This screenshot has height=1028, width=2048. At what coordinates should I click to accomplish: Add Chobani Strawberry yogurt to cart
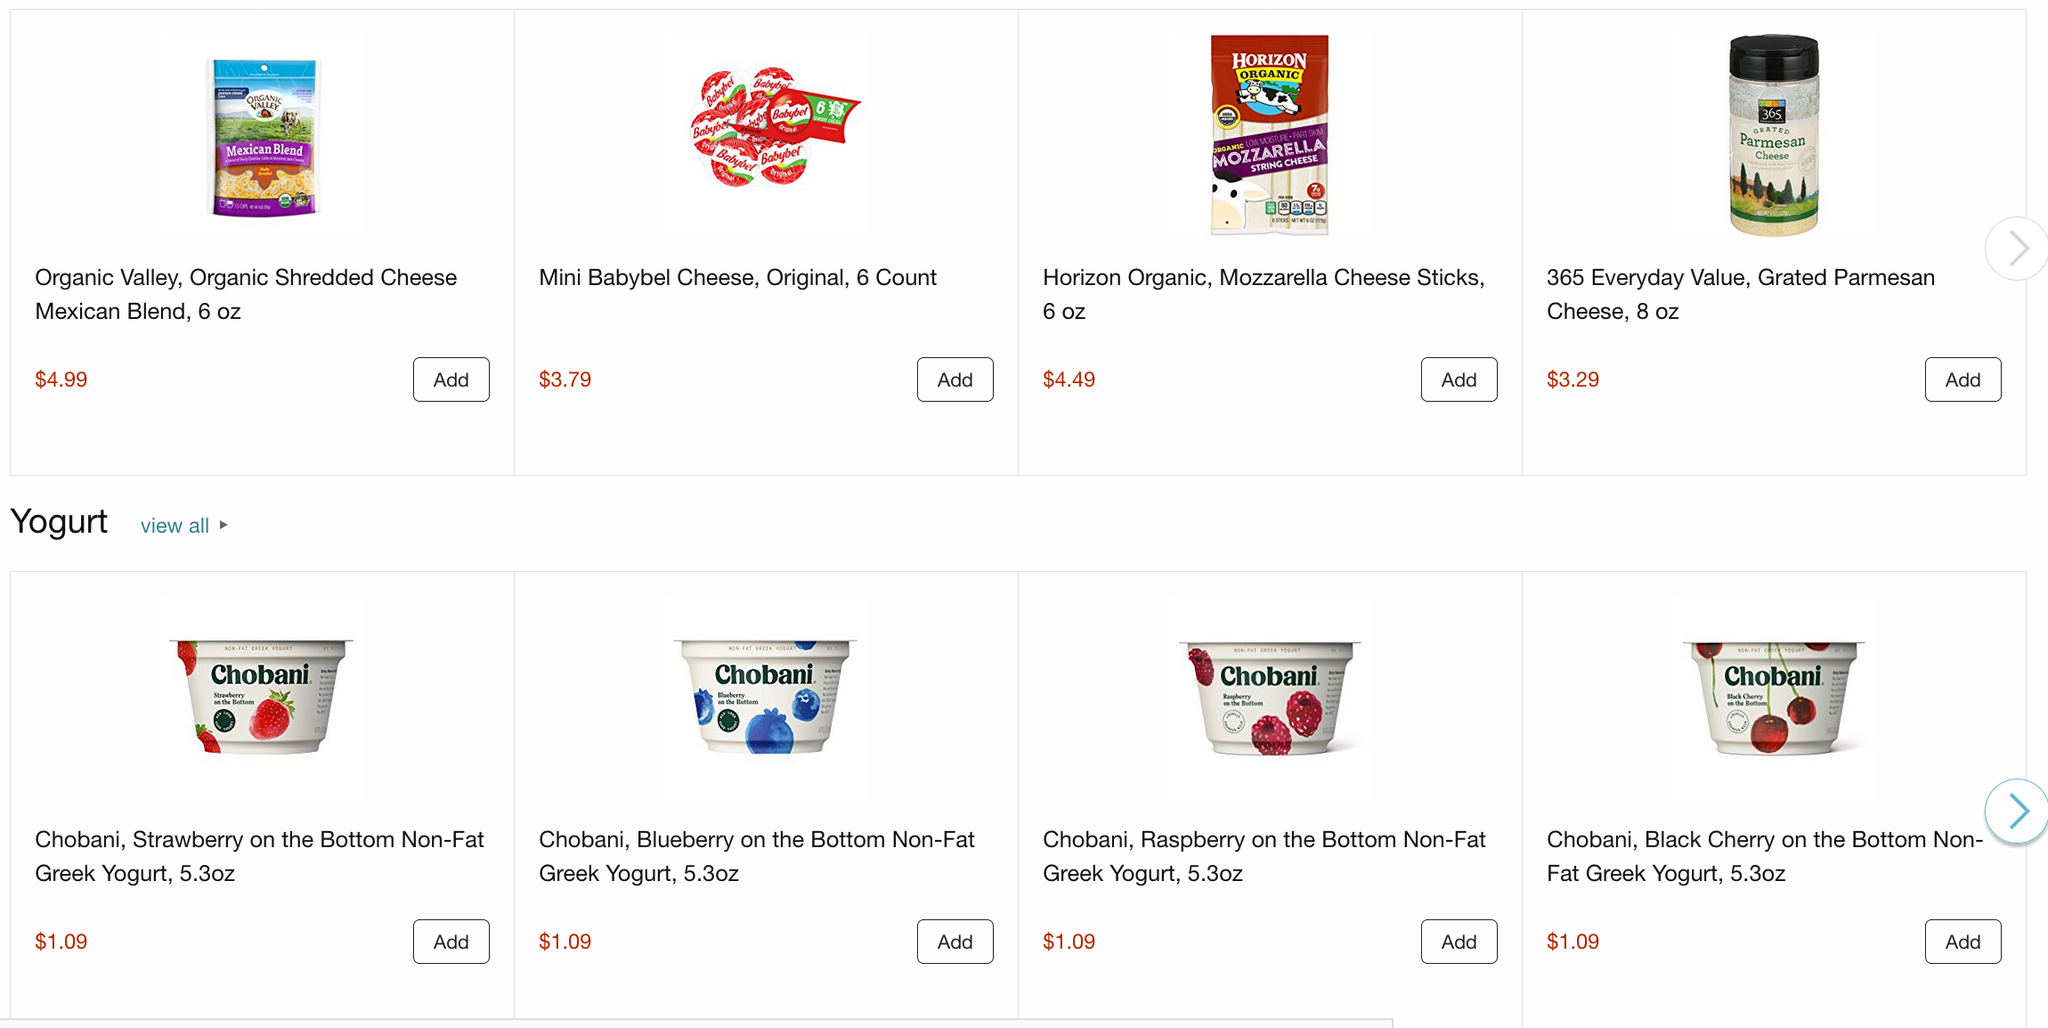click(x=450, y=941)
